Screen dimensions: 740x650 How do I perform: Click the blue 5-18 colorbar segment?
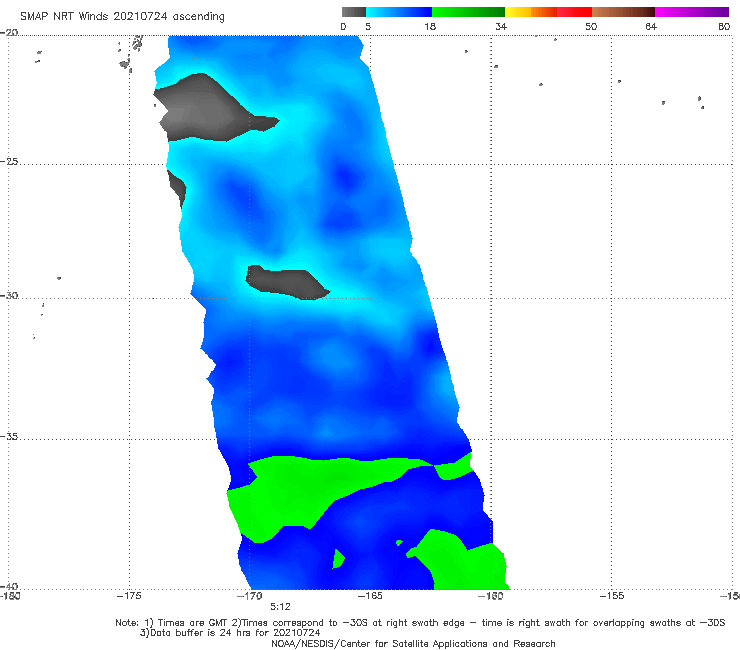click(399, 12)
